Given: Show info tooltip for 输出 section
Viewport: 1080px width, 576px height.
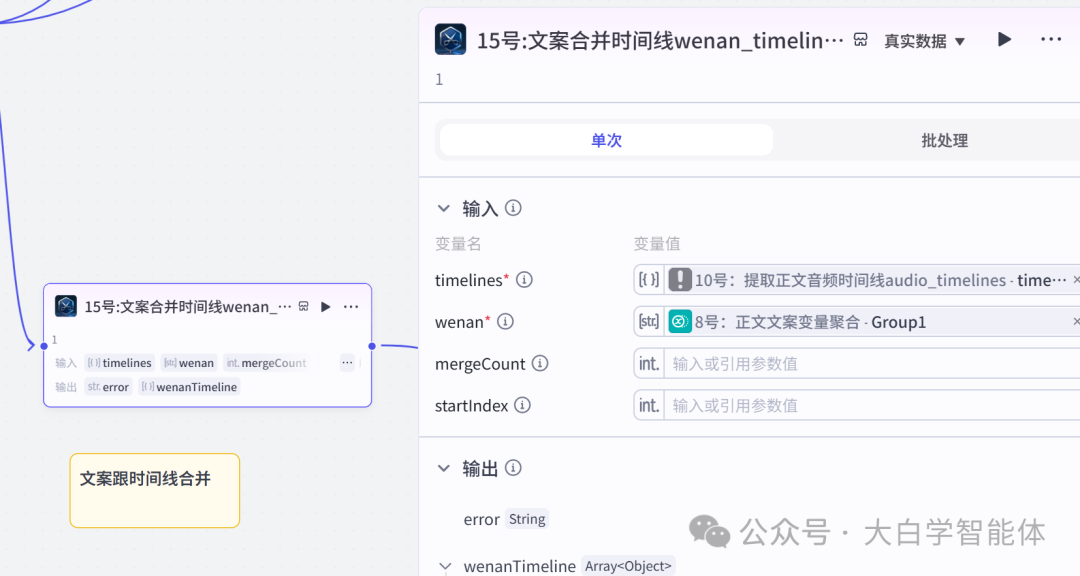Looking at the screenshot, I should [x=513, y=468].
